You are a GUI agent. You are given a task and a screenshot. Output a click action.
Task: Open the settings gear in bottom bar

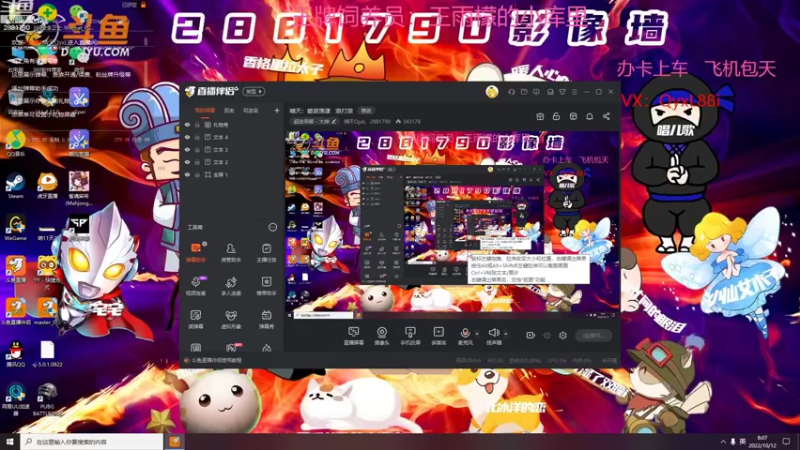[x=563, y=335]
